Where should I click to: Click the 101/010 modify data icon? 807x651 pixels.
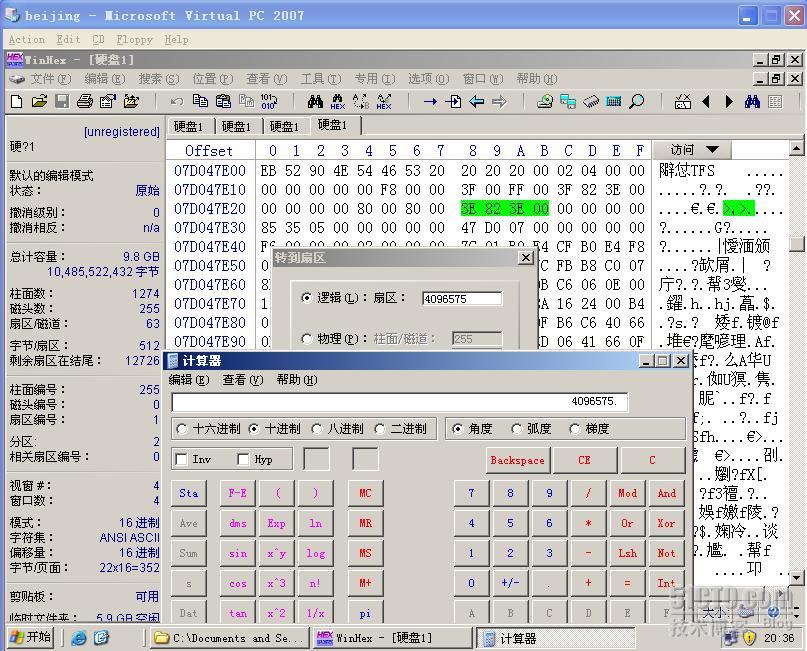[x=269, y=101]
